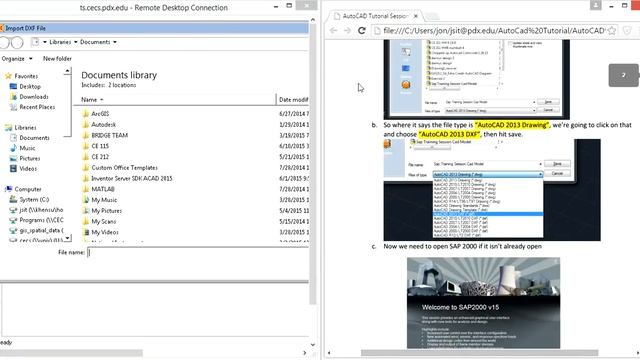Open Downloads in the Favorites list

click(x=33, y=97)
